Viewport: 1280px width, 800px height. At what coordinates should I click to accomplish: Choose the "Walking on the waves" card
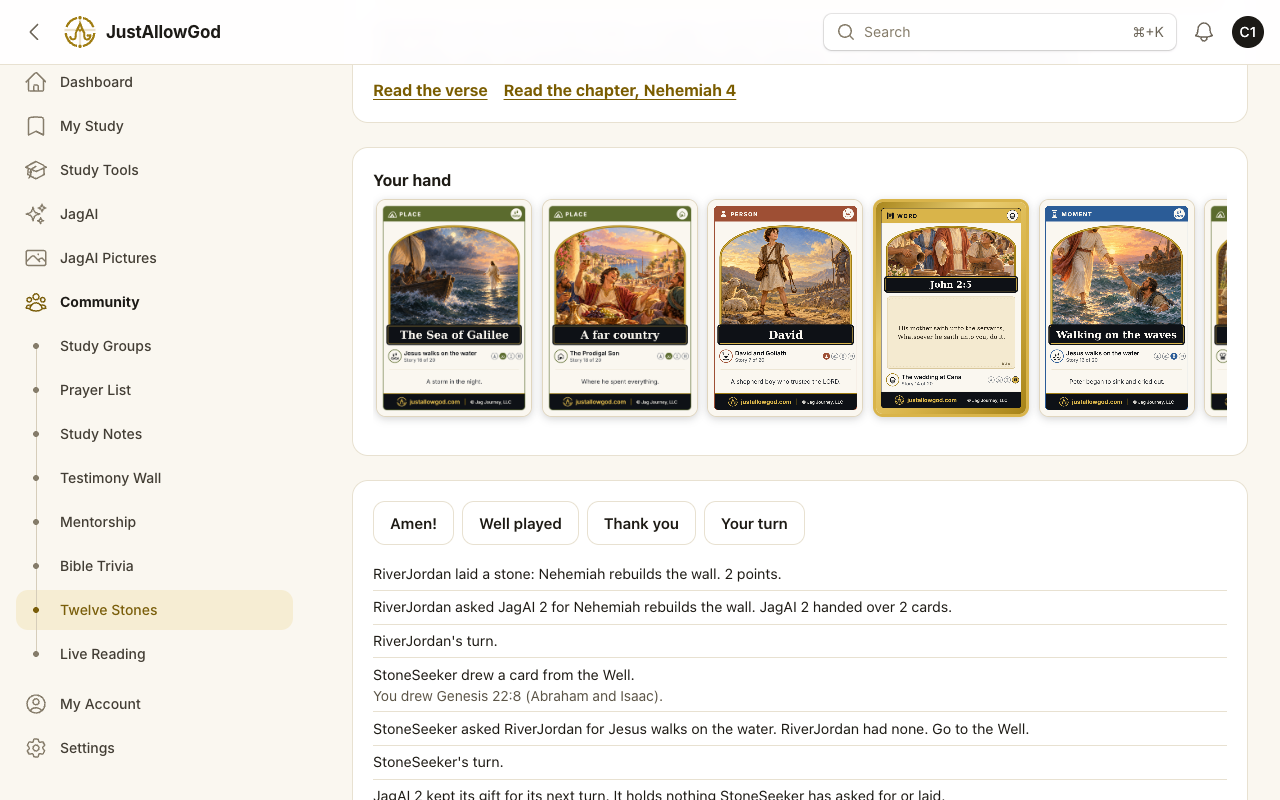tap(1117, 308)
